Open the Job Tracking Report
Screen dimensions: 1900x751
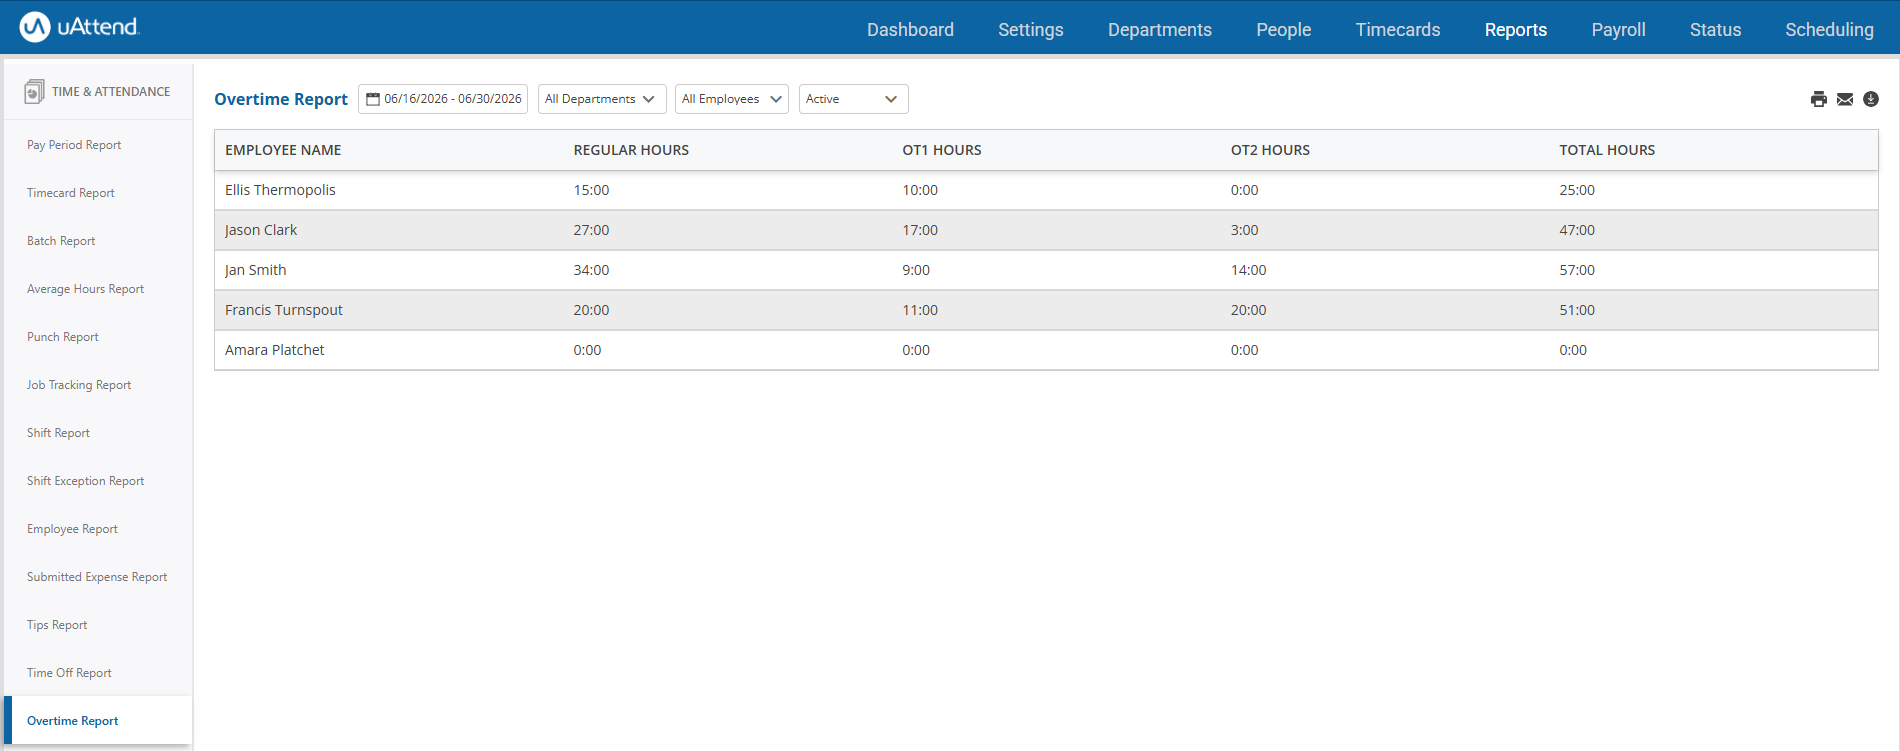tap(79, 385)
